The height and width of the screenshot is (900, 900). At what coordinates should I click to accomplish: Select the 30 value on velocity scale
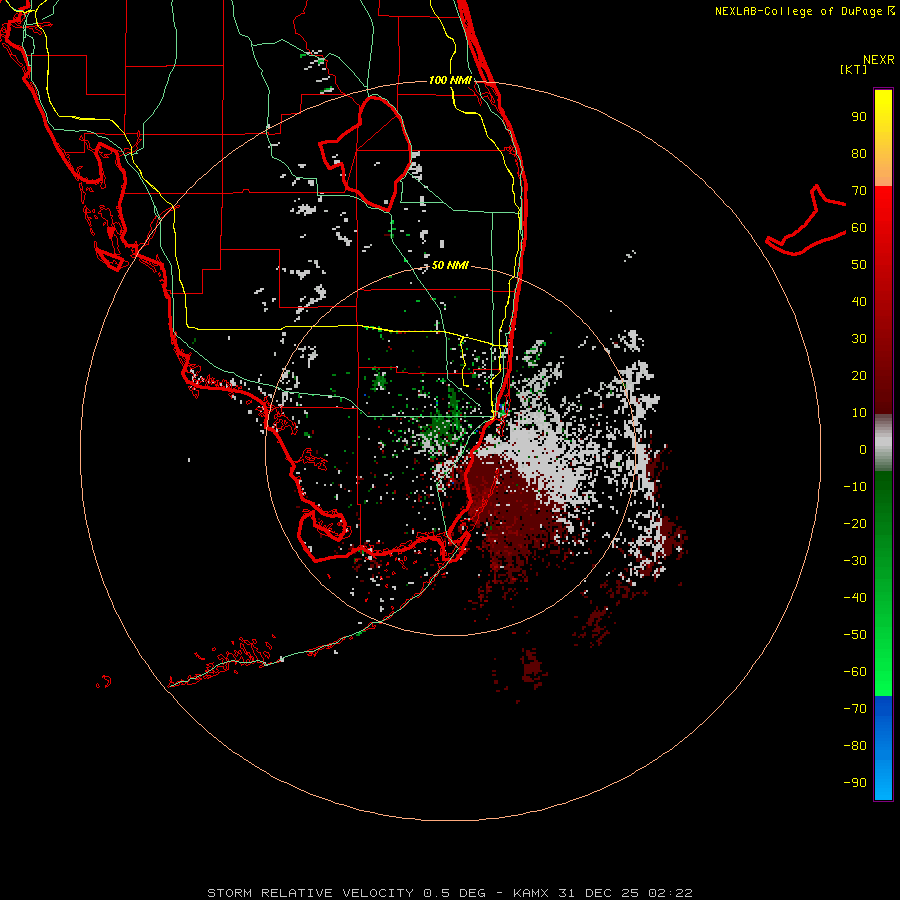859,339
